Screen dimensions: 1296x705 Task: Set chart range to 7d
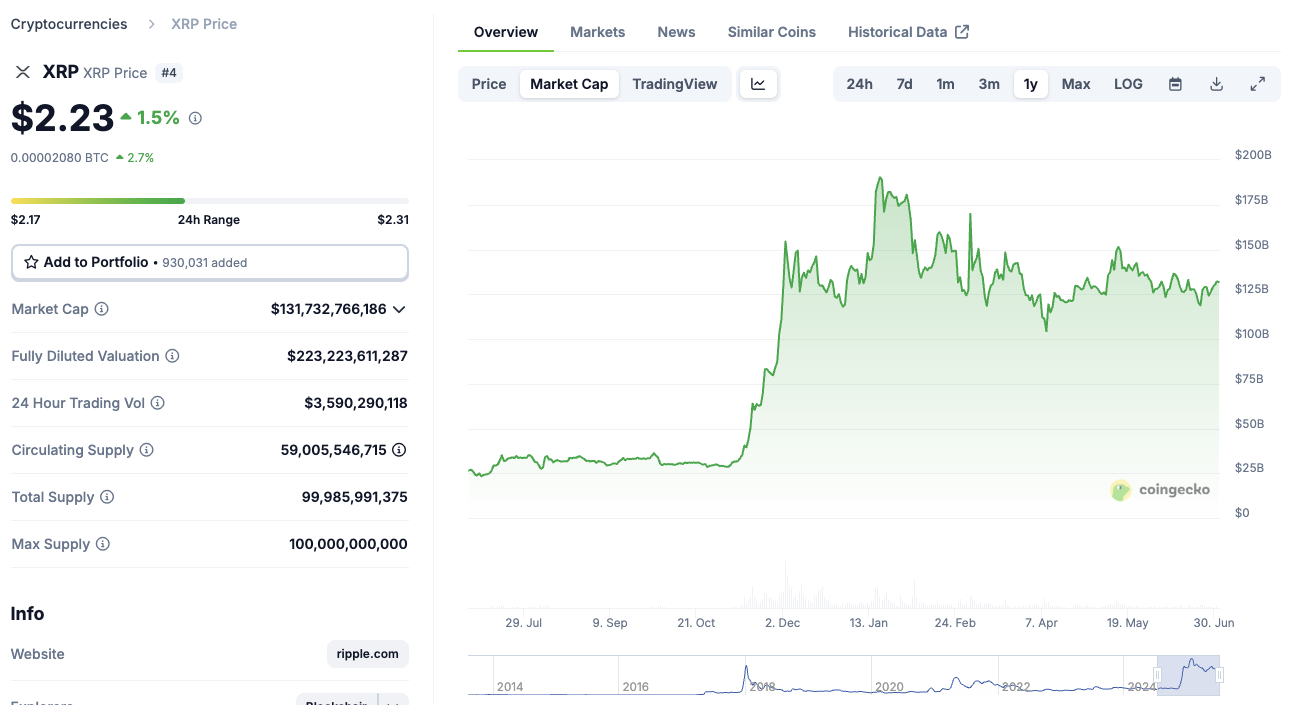point(904,84)
